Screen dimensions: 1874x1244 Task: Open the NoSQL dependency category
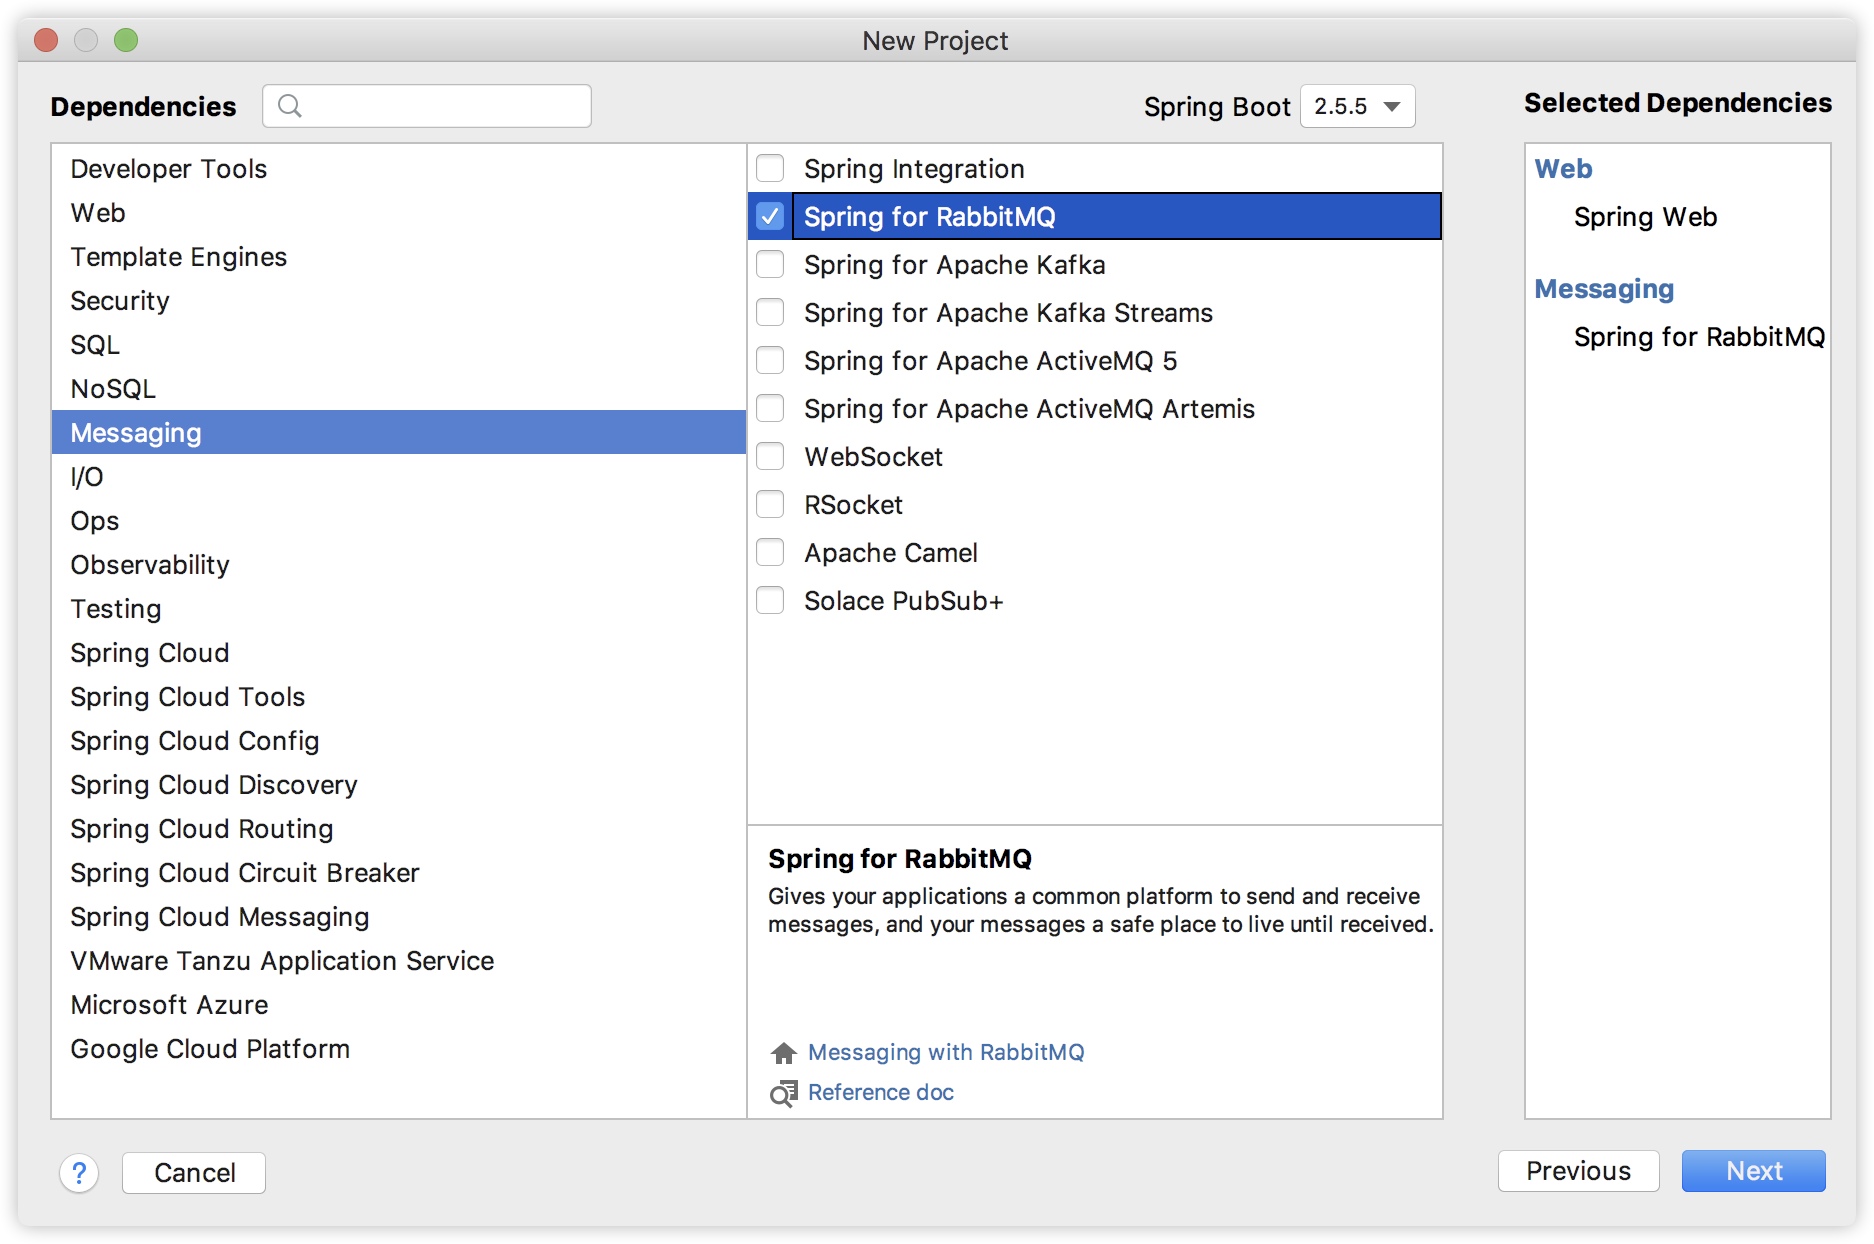(113, 389)
